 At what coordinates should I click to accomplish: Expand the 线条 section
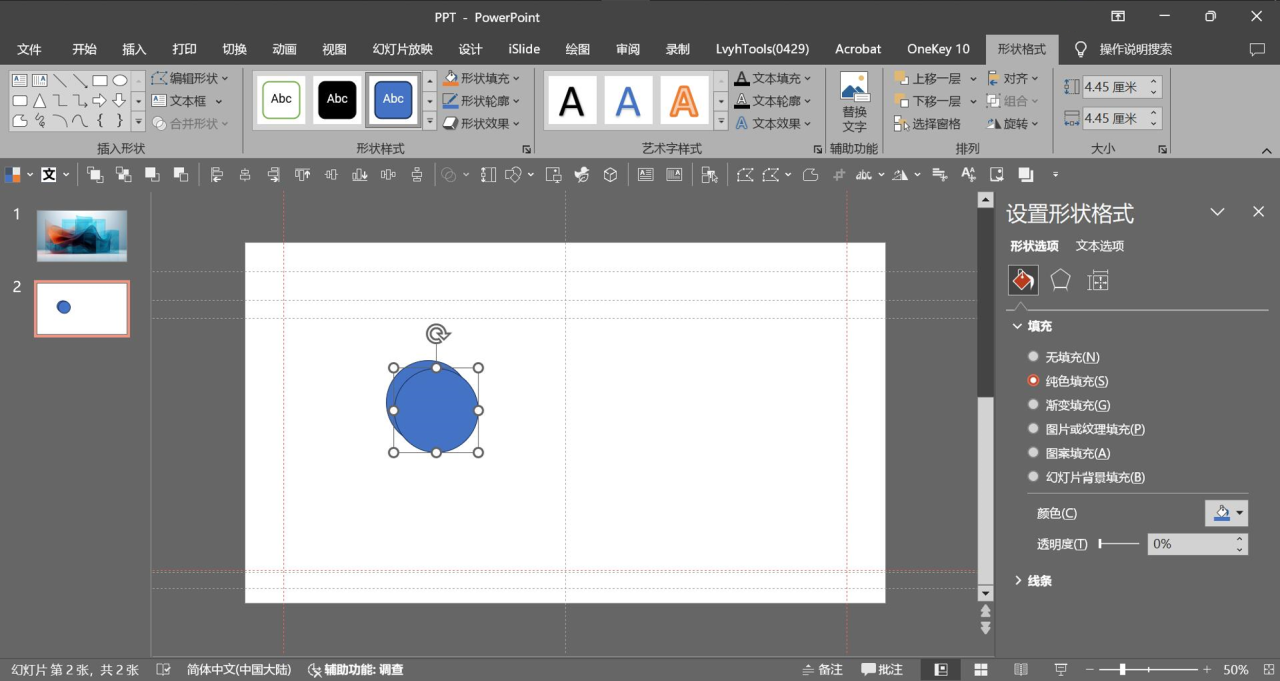tap(1034, 581)
